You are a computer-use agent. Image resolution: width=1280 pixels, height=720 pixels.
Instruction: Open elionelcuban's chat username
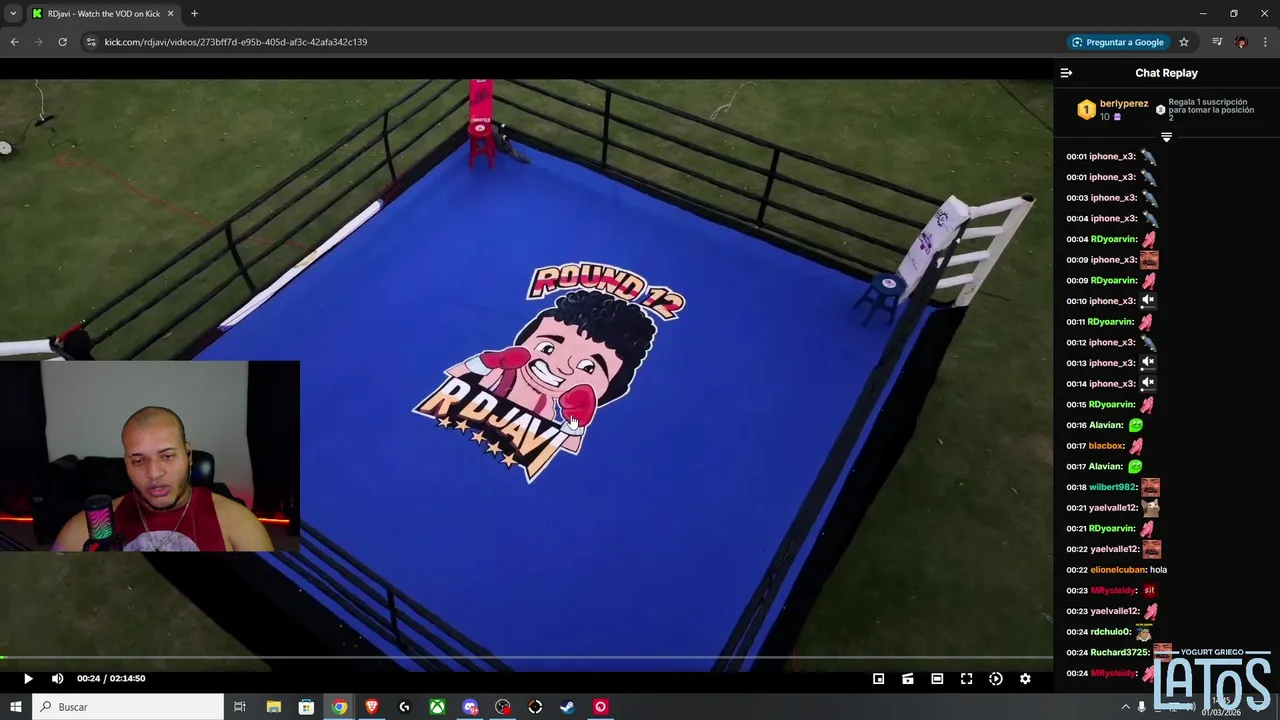tap(1118, 570)
